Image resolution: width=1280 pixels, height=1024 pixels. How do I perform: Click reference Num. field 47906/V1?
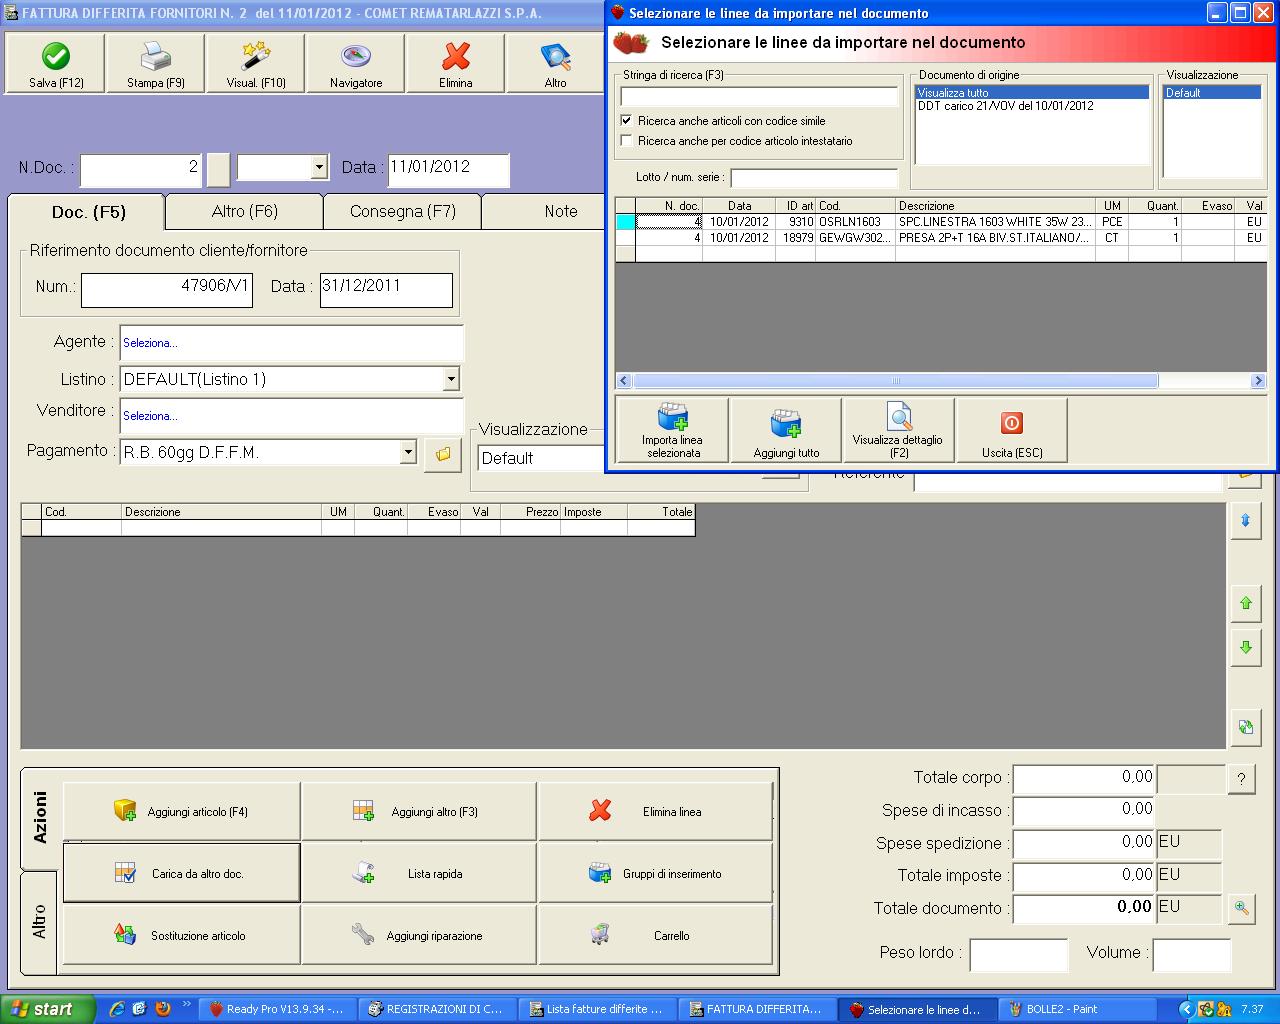[167, 290]
